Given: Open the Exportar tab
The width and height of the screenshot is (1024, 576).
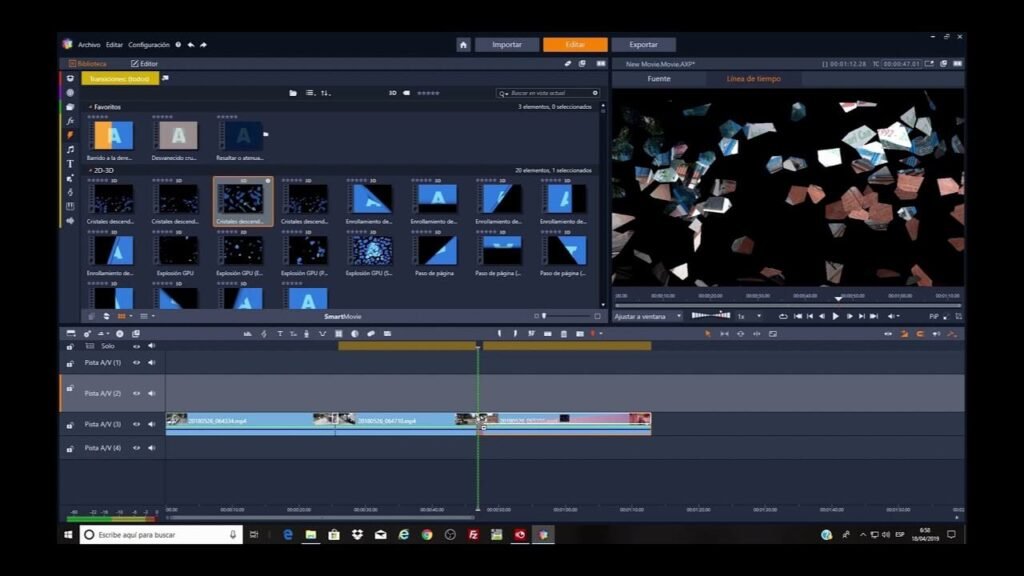Looking at the screenshot, I should [x=643, y=44].
